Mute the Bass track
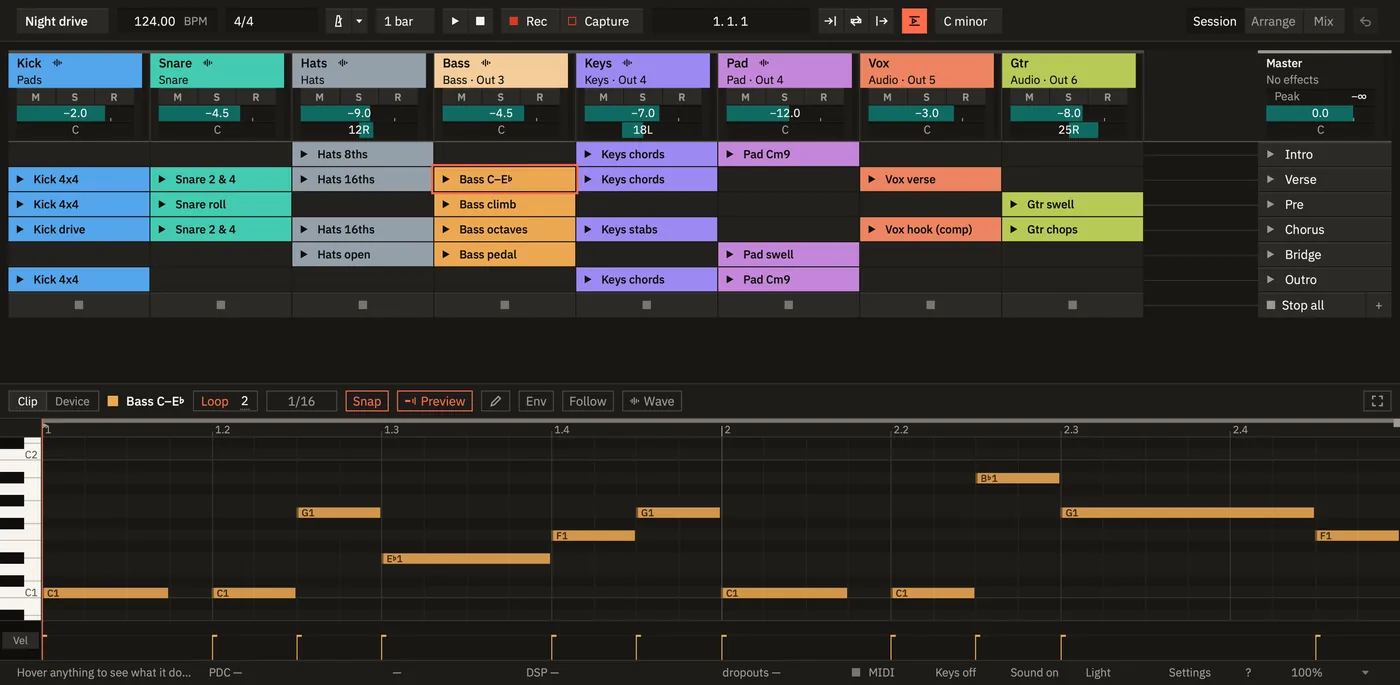The height and width of the screenshot is (685, 1400). (x=462, y=97)
